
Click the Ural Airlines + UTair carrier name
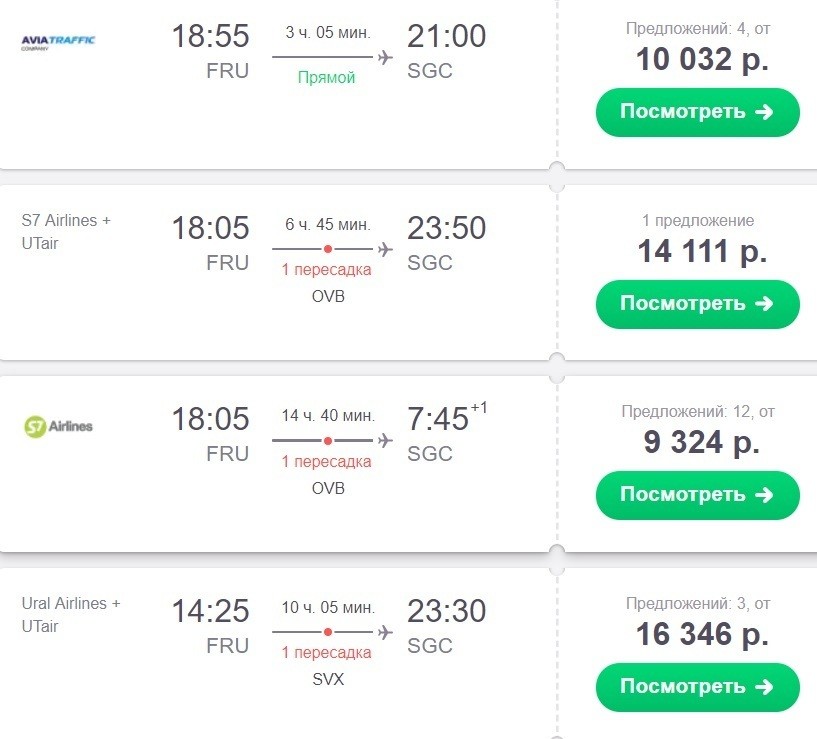70,614
